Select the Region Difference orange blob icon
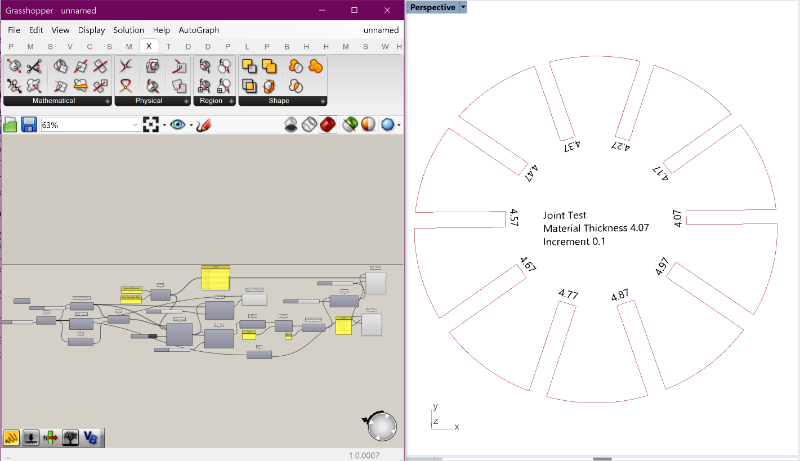The image size is (800, 461). (295, 66)
